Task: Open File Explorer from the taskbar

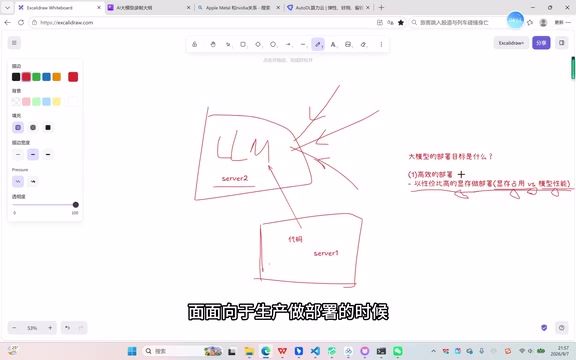Action: [249, 351]
